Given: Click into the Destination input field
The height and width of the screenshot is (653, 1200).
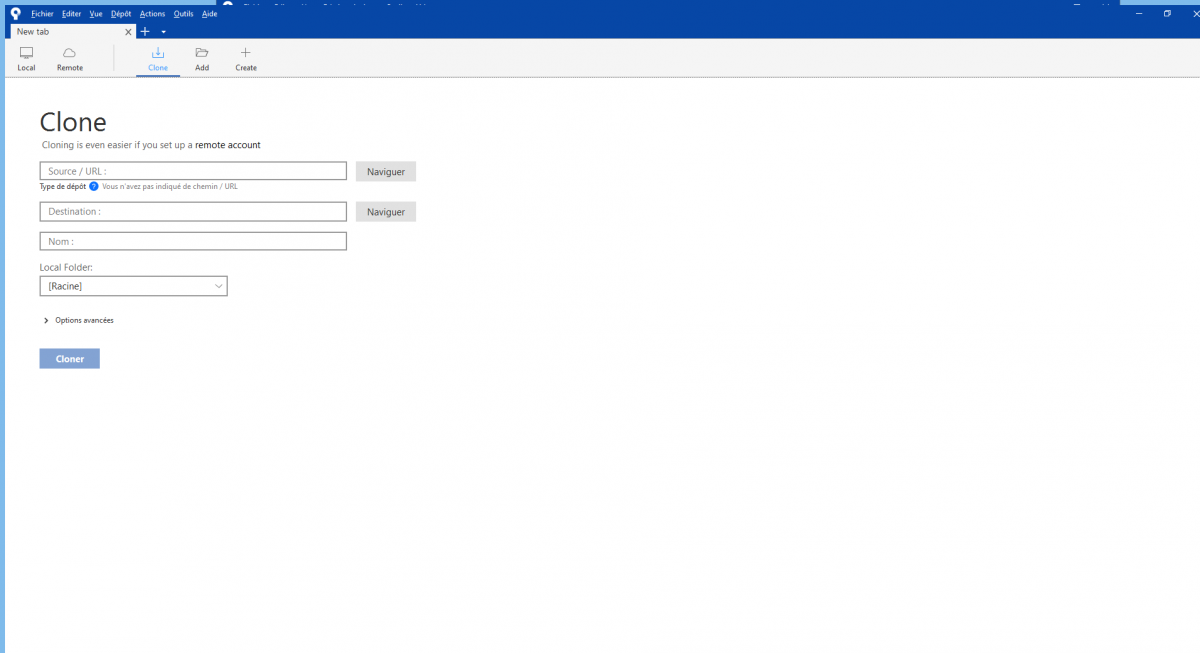Looking at the screenshot, I should [x=193, y=212].
